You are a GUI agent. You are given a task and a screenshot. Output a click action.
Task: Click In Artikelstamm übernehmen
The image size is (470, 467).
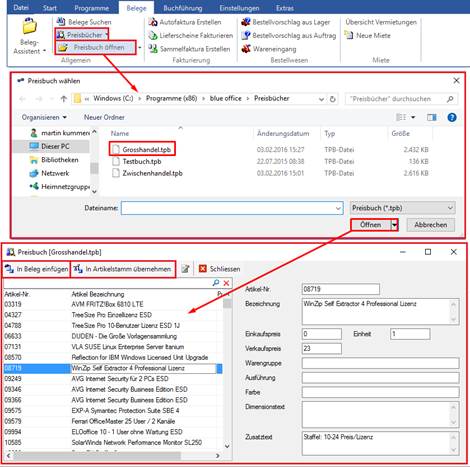click(x=123, y=269)
